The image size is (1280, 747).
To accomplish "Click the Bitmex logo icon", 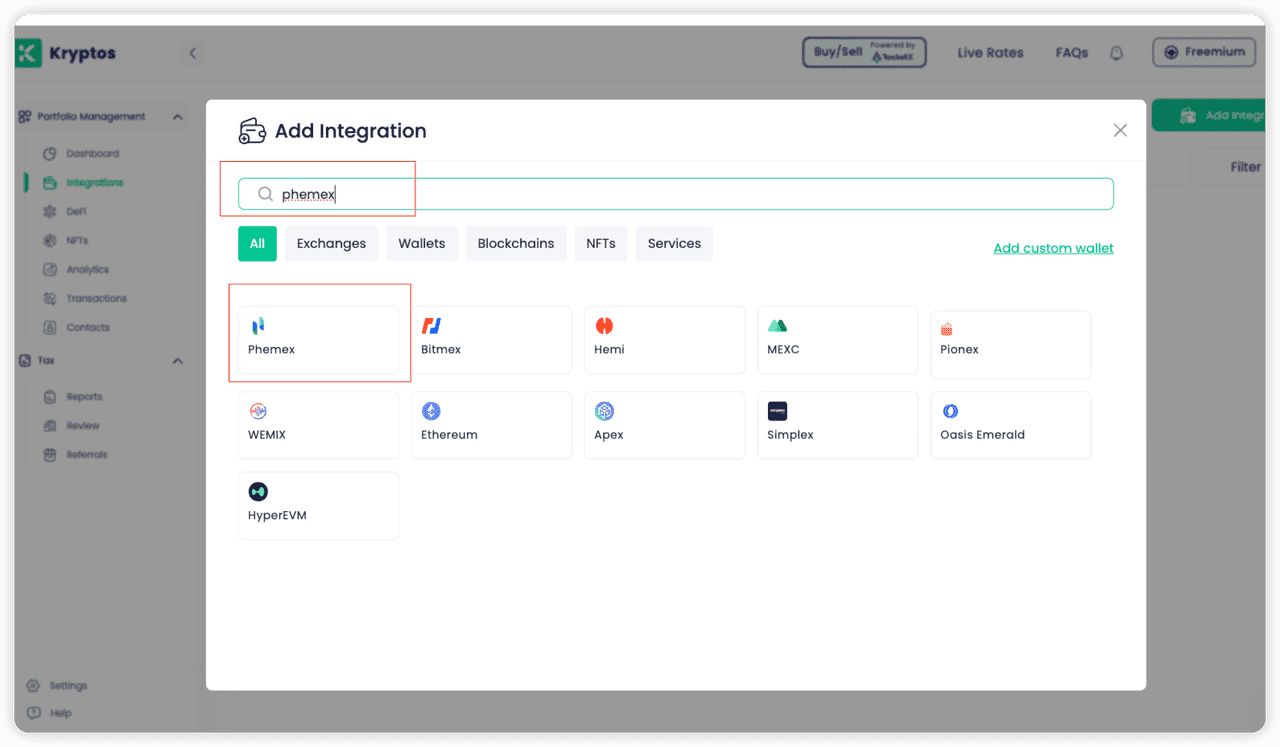I will click(x=431, y=325).
